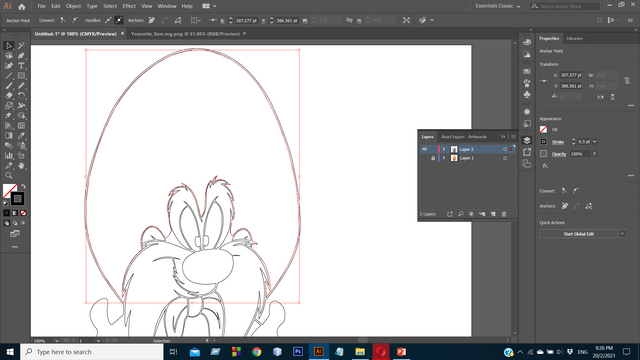Click the Illustrator Home icon
The height and width of the screenshot is (360, 640).
click(22, 7)
